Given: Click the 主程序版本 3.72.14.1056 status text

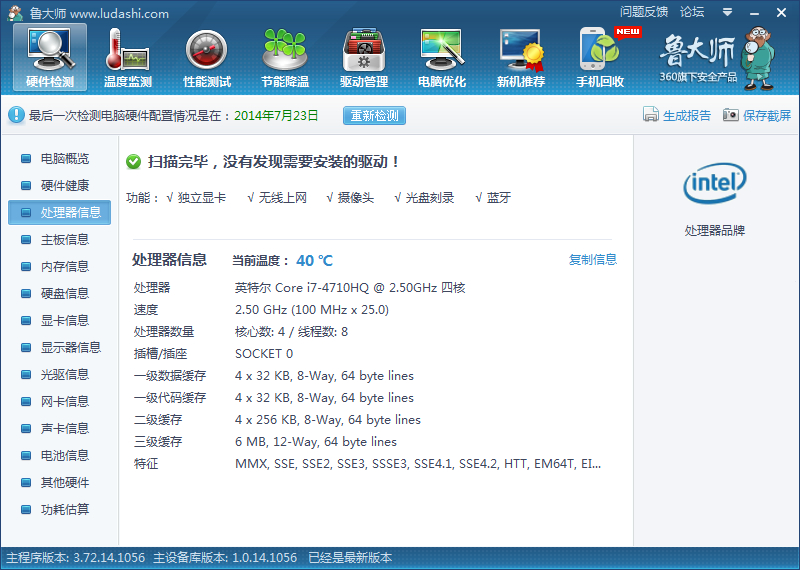Looking at the screenshot, I should point(75,558).
